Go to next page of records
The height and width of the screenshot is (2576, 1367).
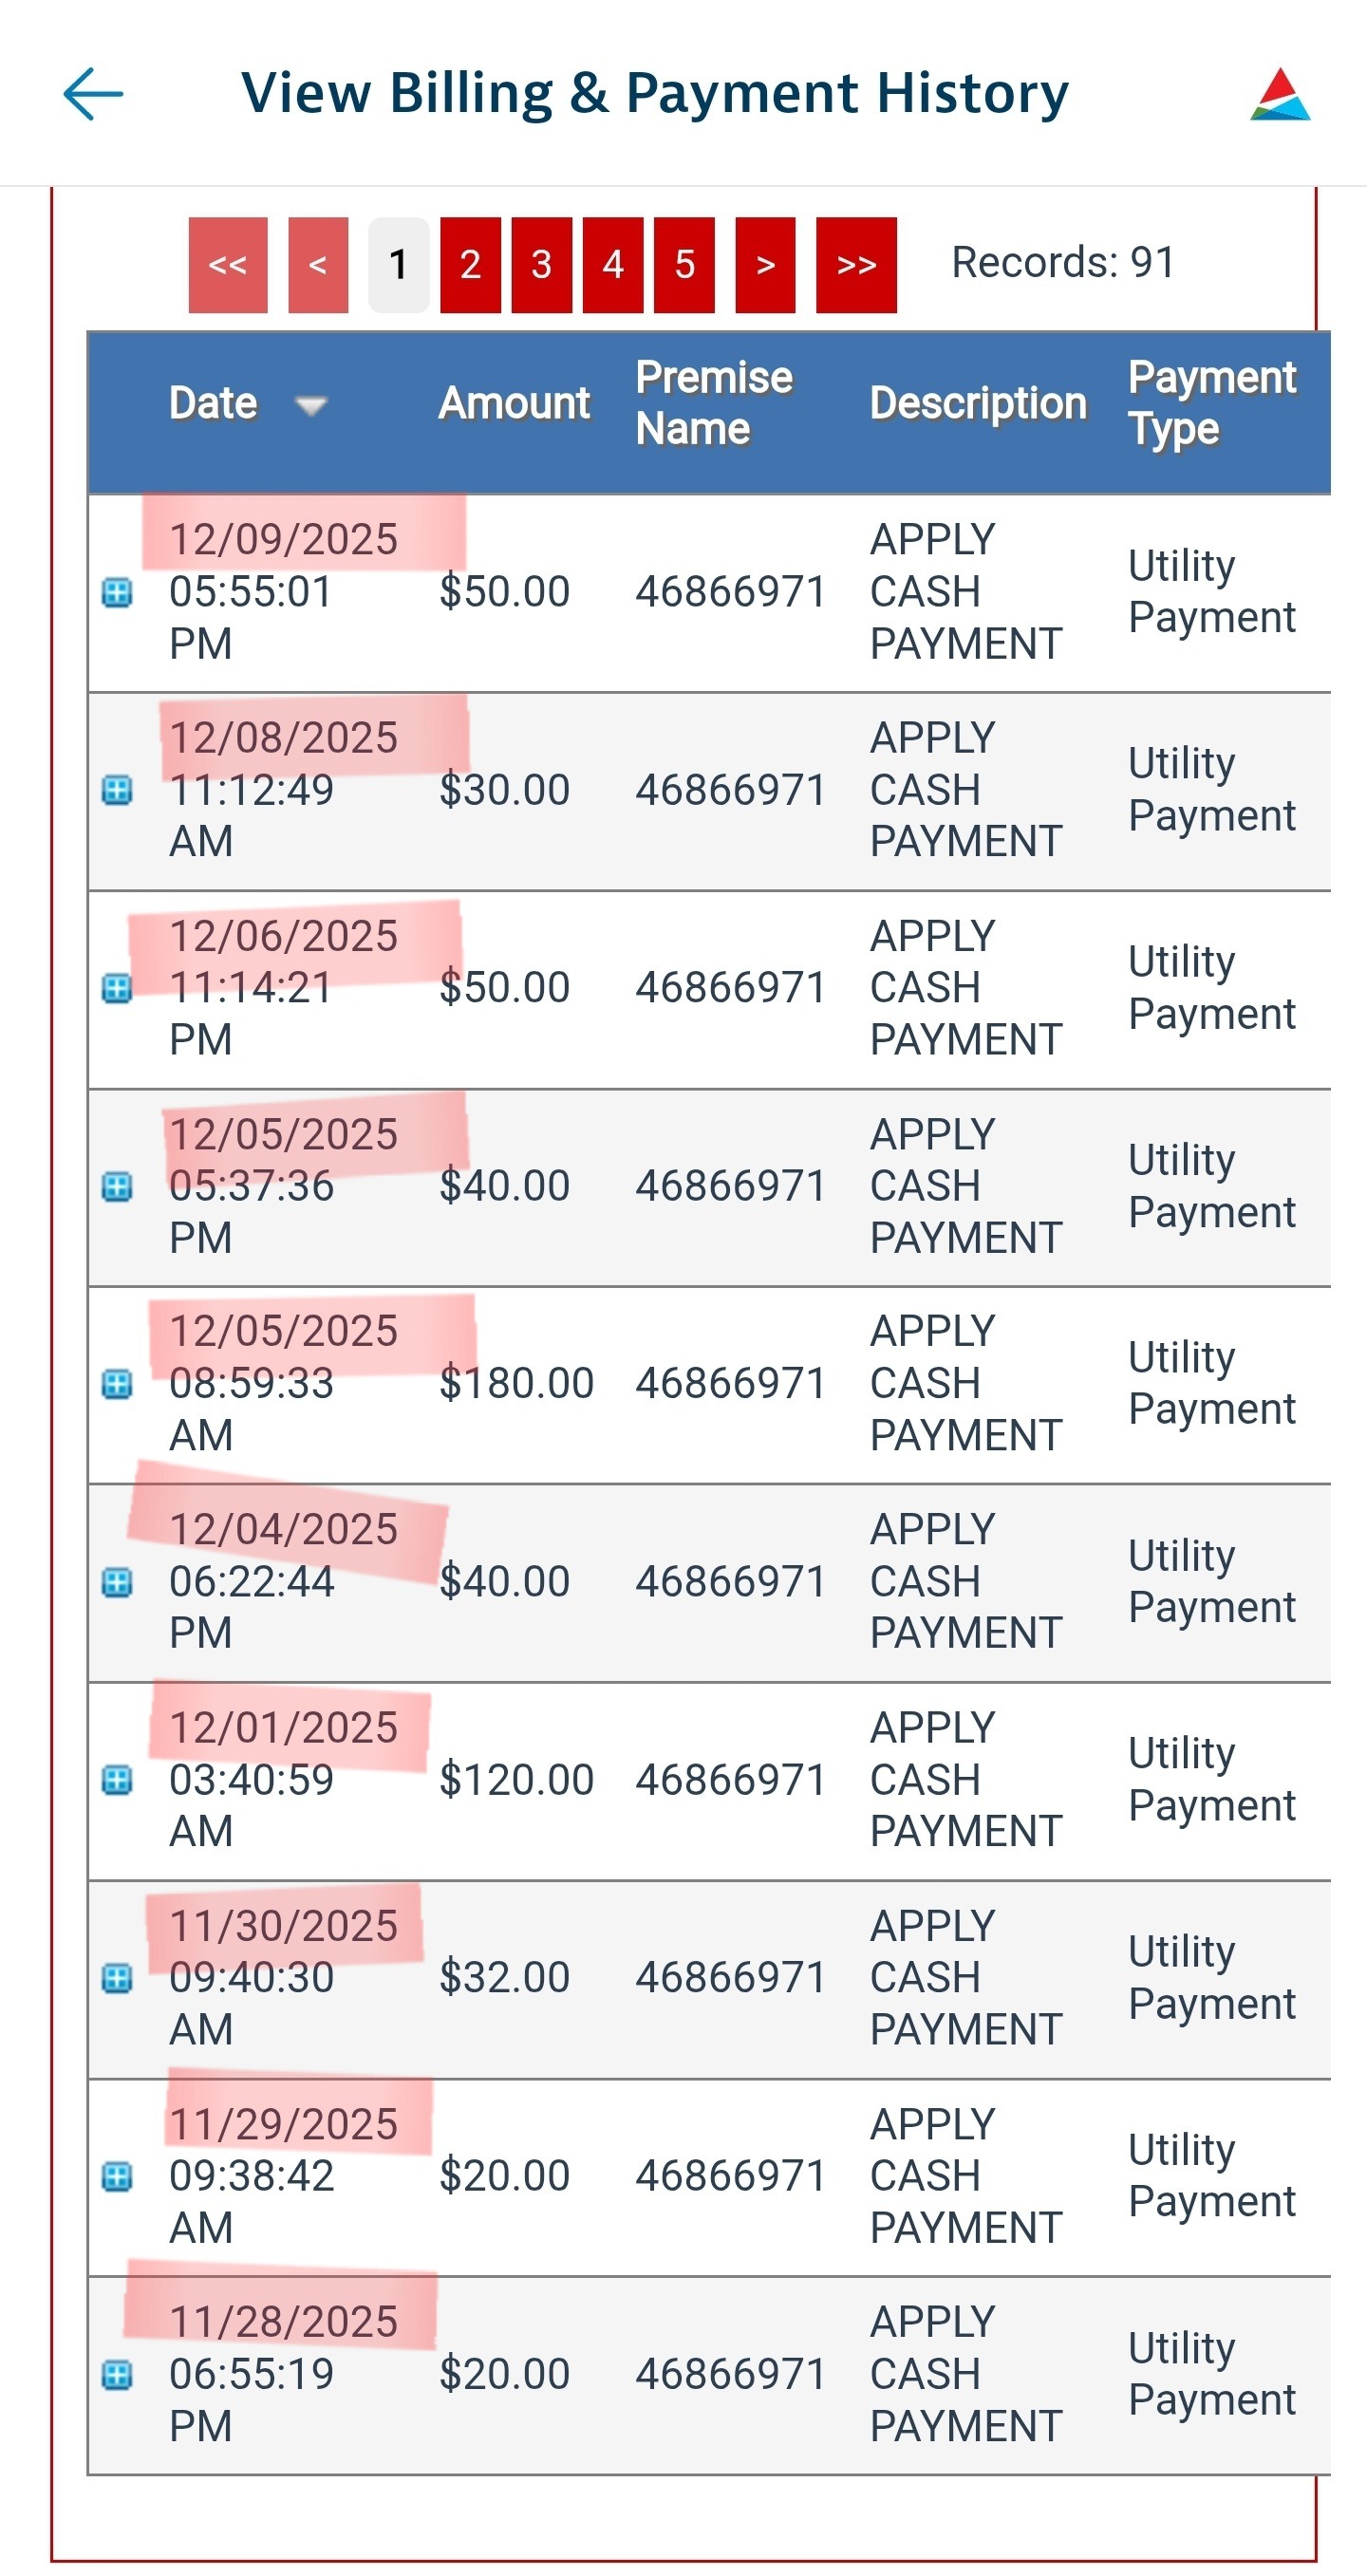pos(765,265)
